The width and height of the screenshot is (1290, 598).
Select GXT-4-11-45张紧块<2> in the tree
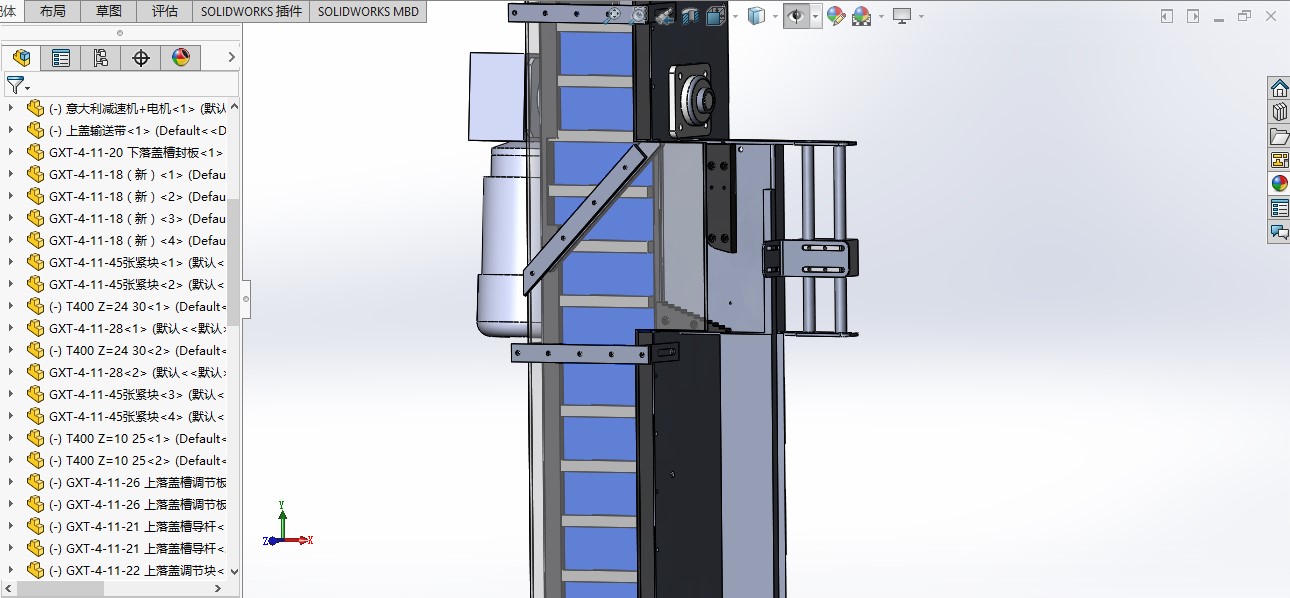point(137,284)
